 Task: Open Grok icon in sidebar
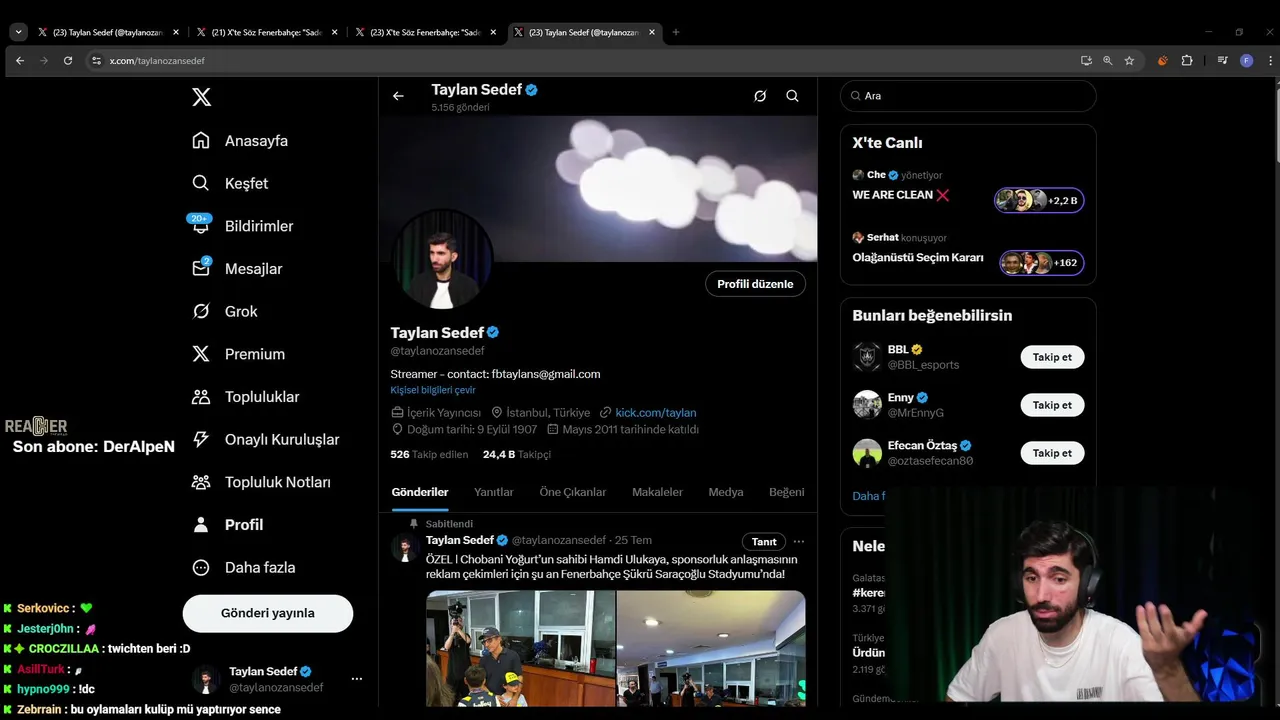201,311
